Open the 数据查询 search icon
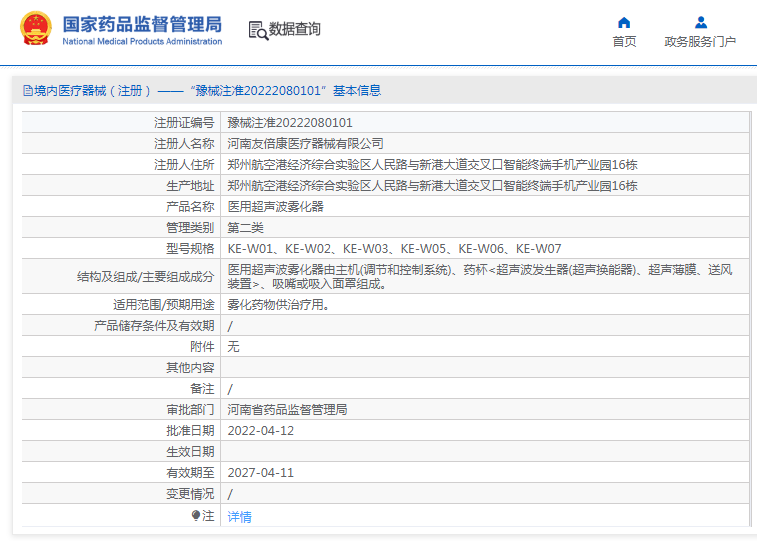The height and width of the screenshot is (541, 757). (258, 30)
